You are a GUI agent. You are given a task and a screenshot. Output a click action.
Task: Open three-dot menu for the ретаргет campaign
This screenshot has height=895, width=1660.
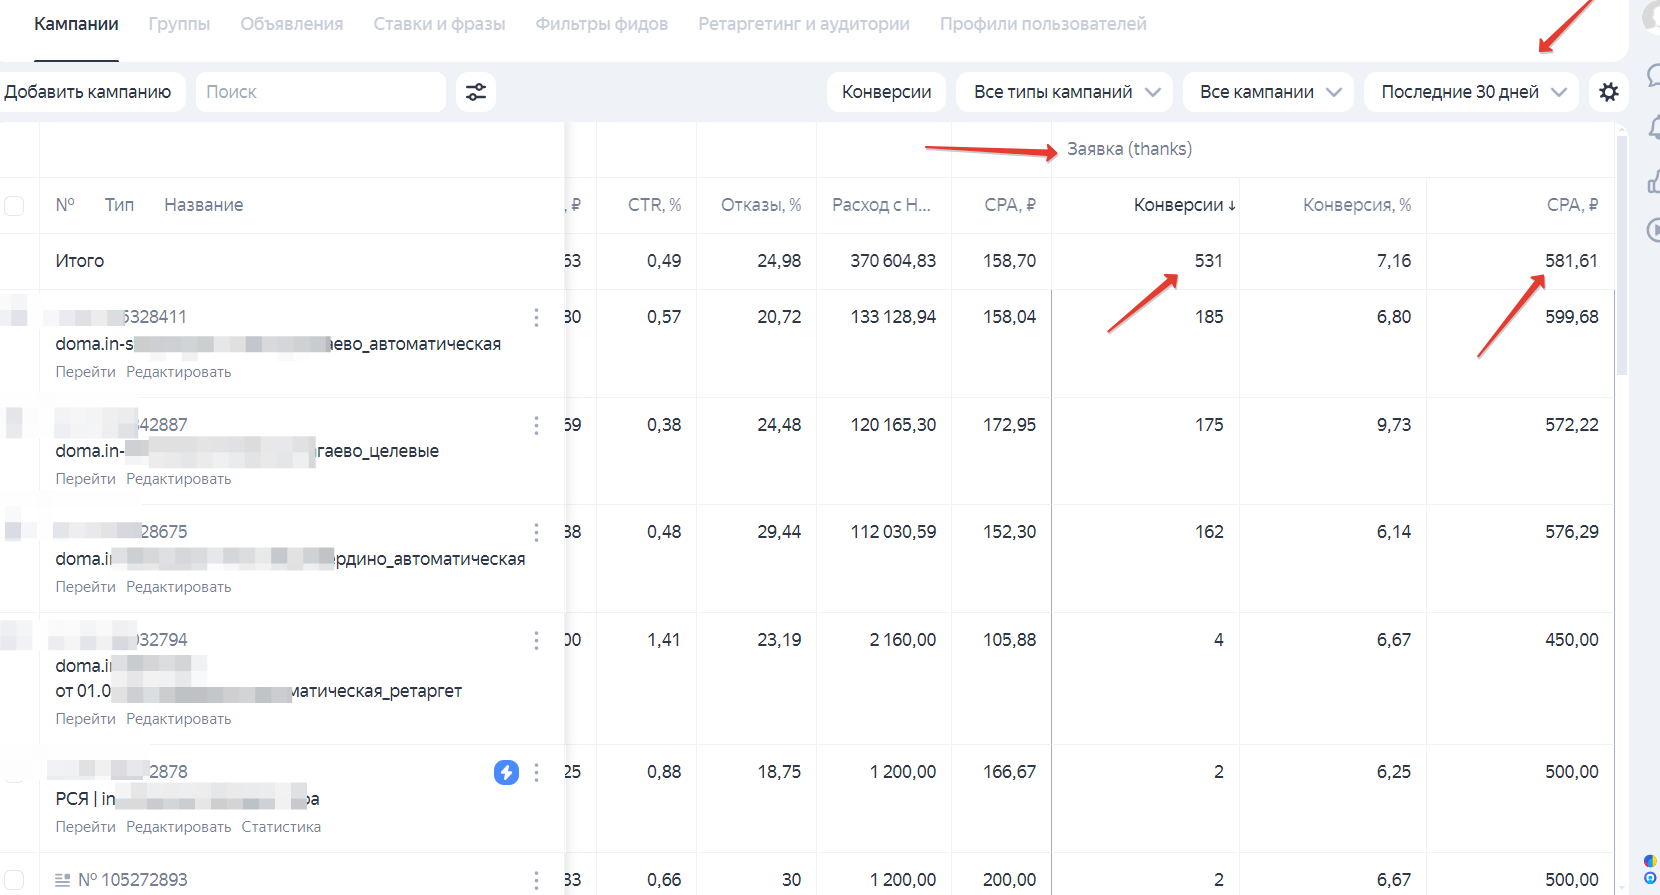(x=536, y=640)
